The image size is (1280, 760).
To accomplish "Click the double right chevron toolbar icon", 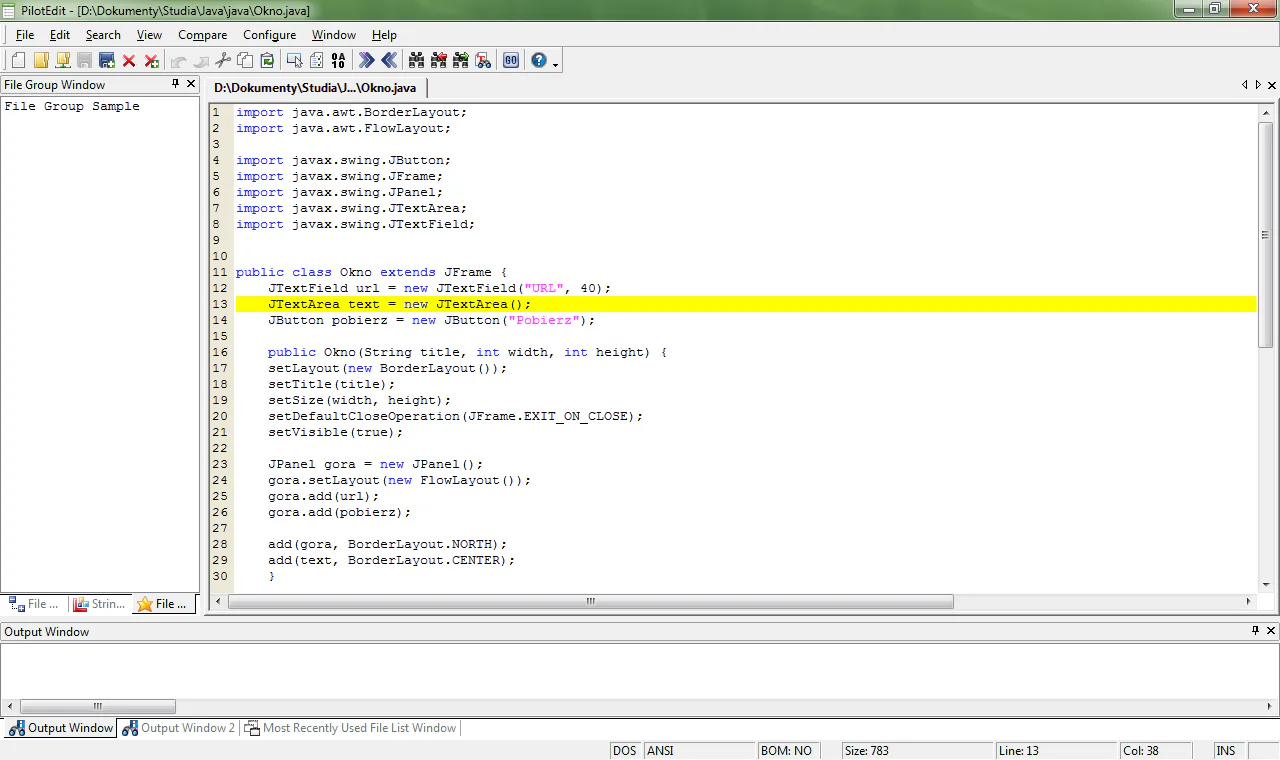I will (366, 61).
